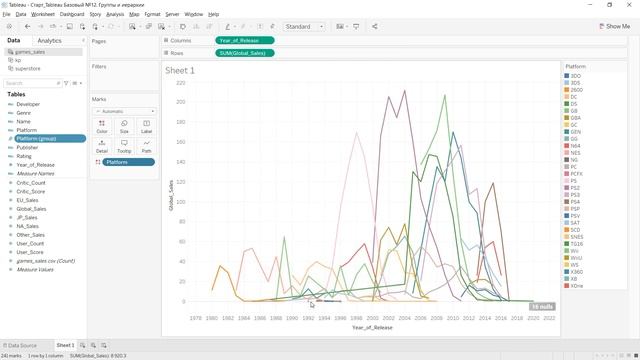Open the highlight pen dropdown arrow
This screenshot has height=360, width=640.
(x=235, y=27)
